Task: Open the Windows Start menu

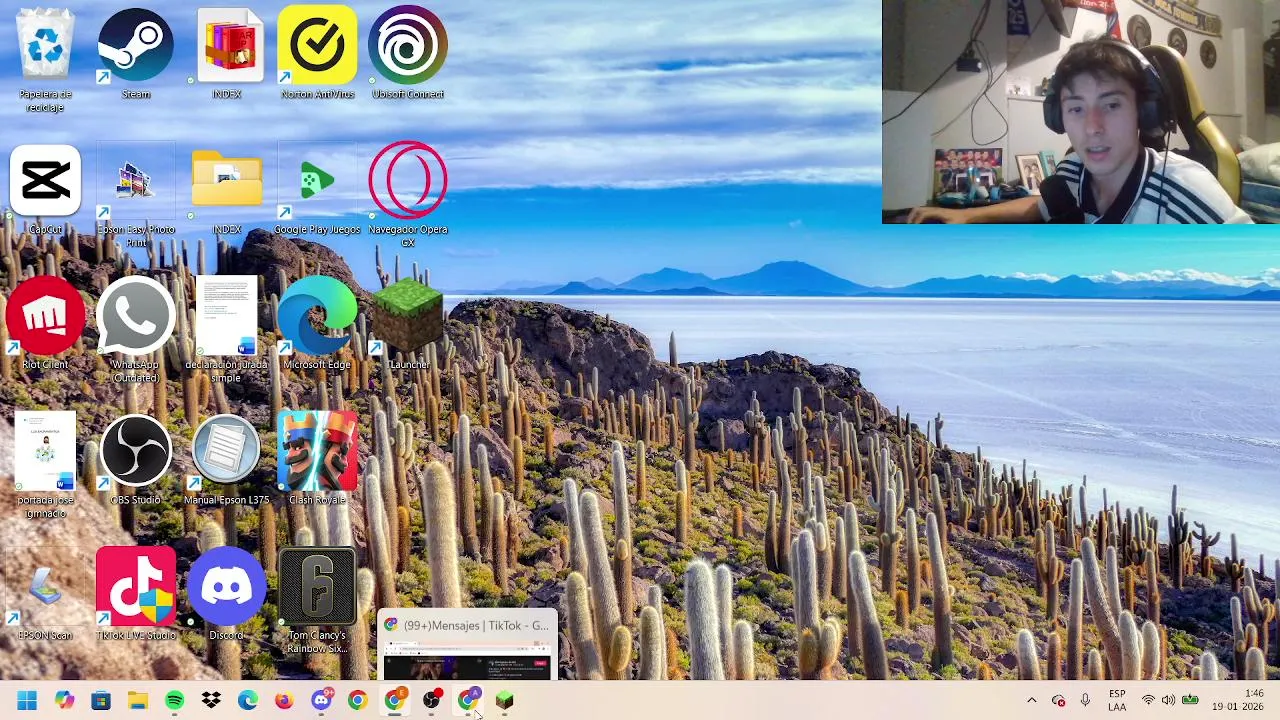Action: [27, 701]
